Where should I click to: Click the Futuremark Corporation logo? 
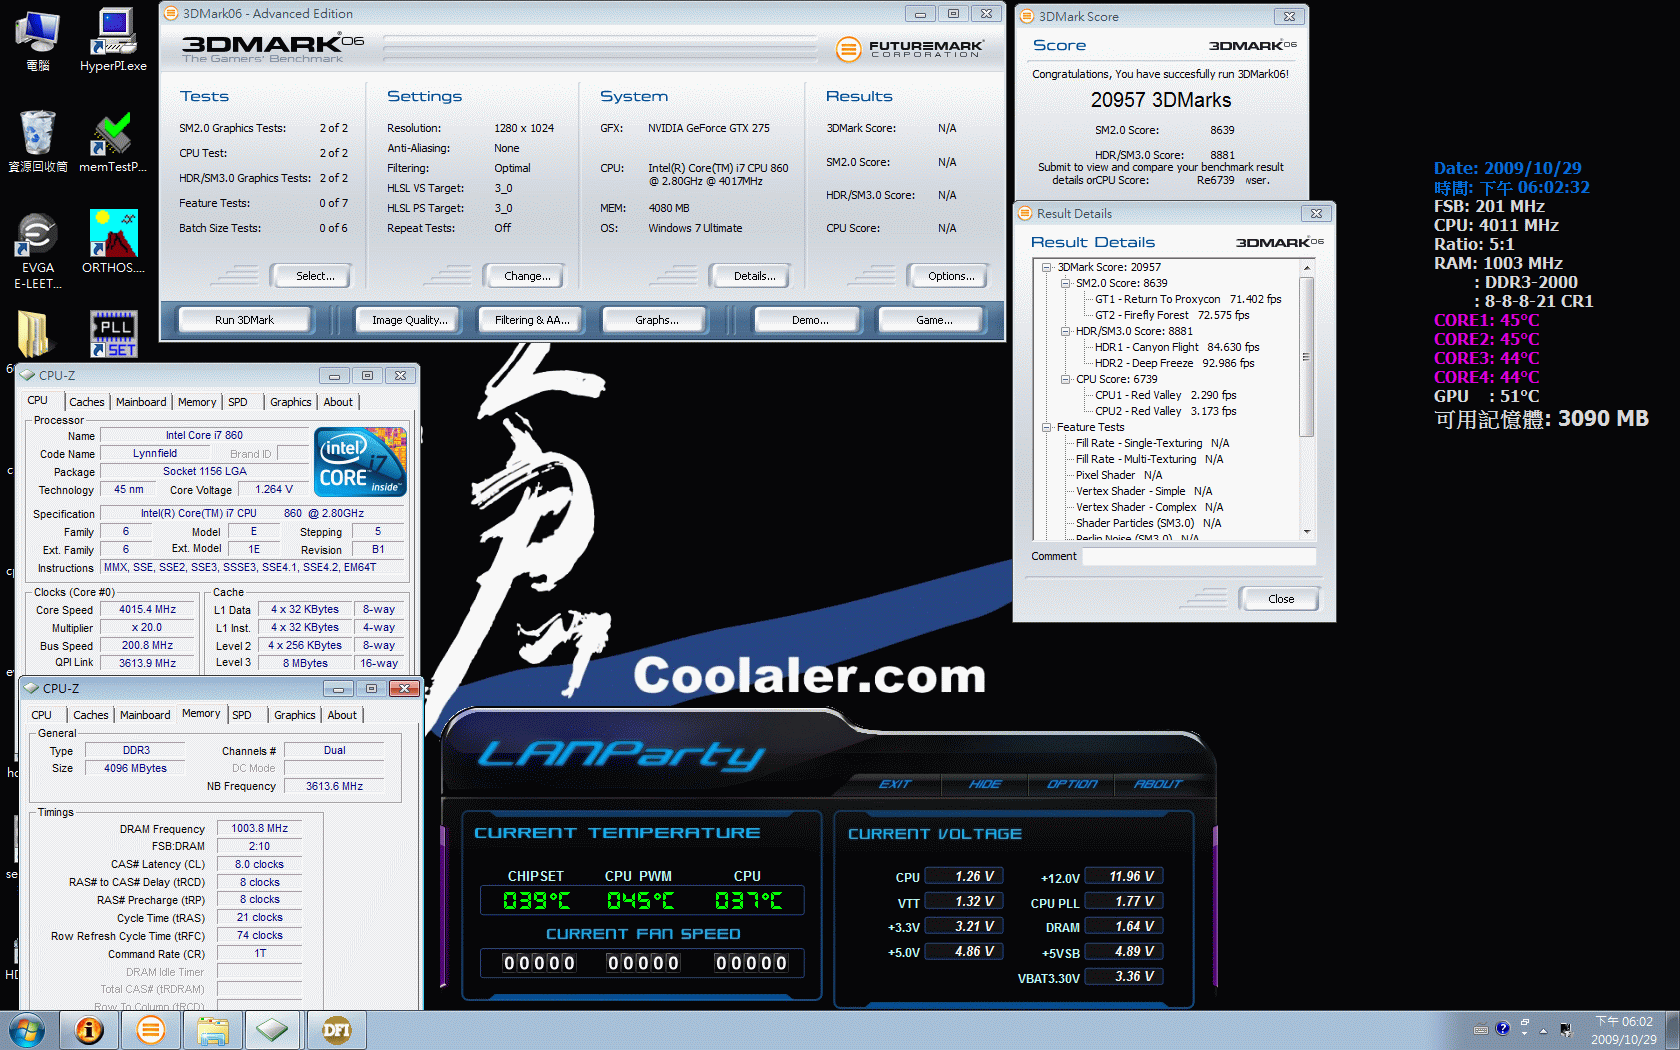pyautogui.click(x=909, y=48)
